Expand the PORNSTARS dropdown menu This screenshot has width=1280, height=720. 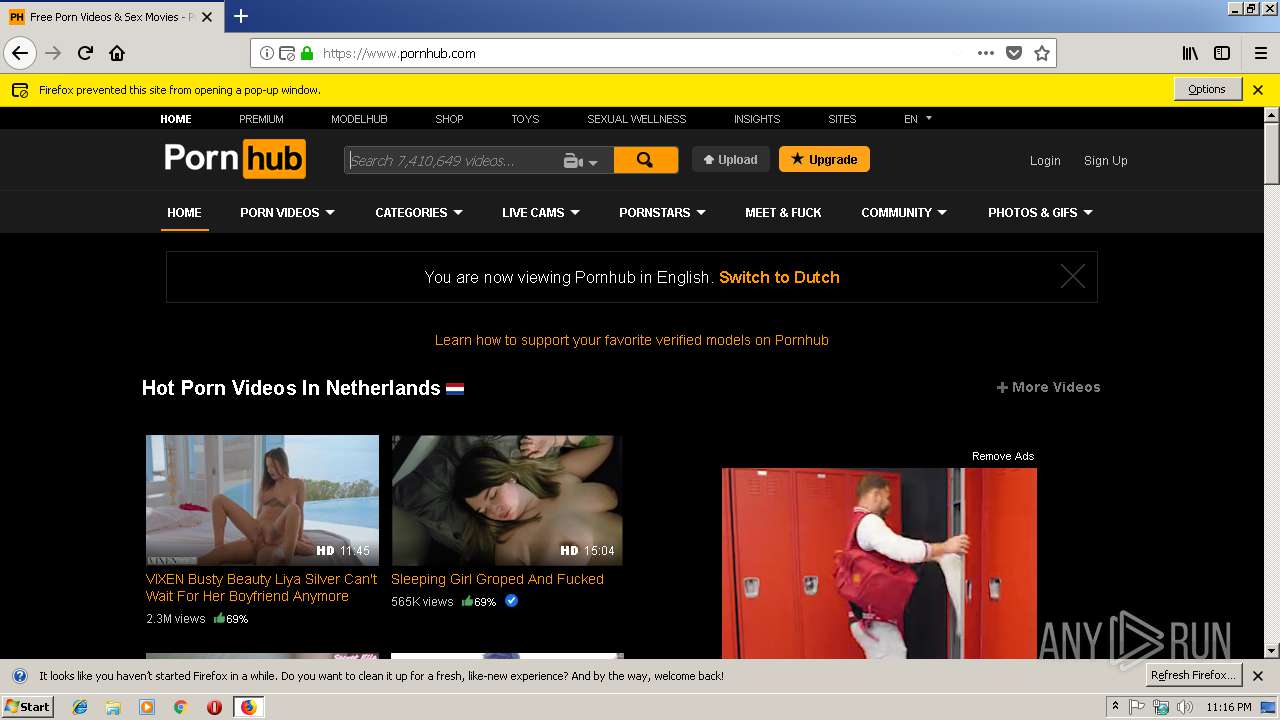[662, 212]
